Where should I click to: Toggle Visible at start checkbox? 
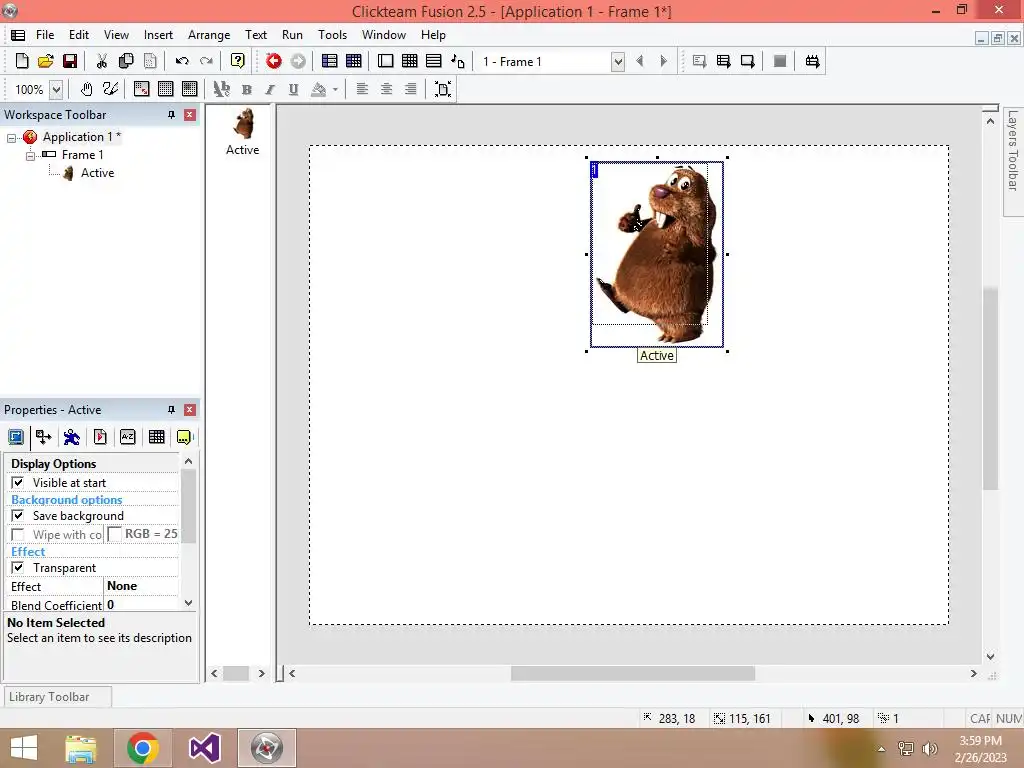(x=18, y=483)
